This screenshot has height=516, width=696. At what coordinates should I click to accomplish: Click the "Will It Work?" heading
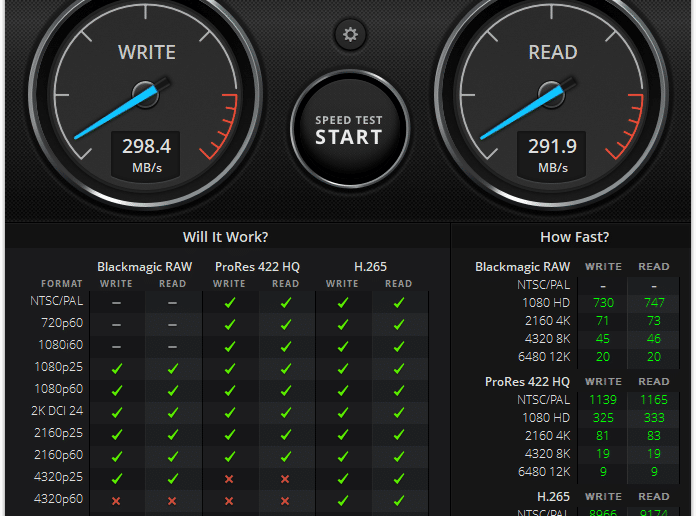click(x=225, y=237)
